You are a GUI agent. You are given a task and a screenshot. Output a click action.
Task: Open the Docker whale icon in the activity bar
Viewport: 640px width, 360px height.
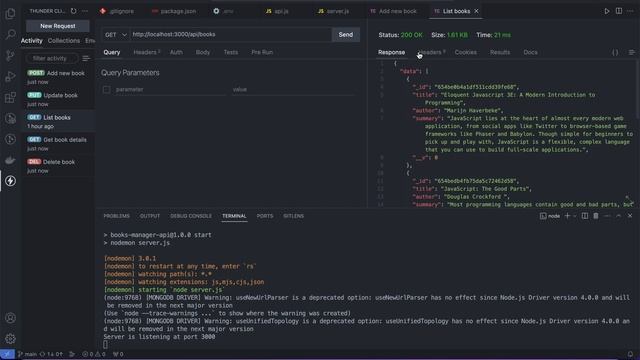pyautogui.click(x=10, y=160)
